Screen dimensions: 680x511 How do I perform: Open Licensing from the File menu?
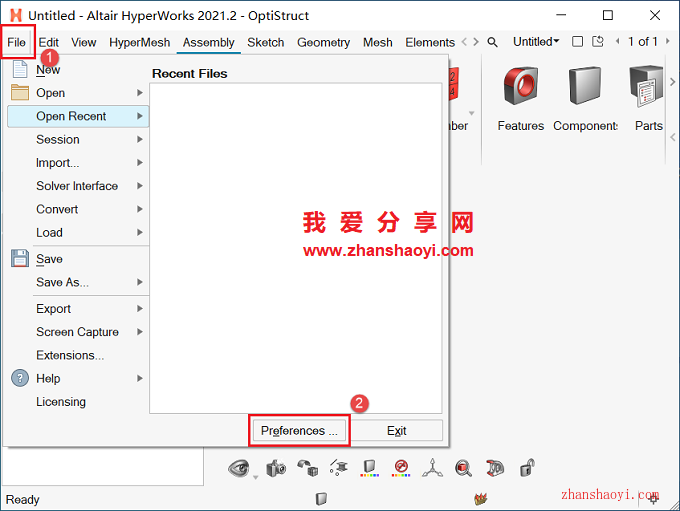(61, 402)
